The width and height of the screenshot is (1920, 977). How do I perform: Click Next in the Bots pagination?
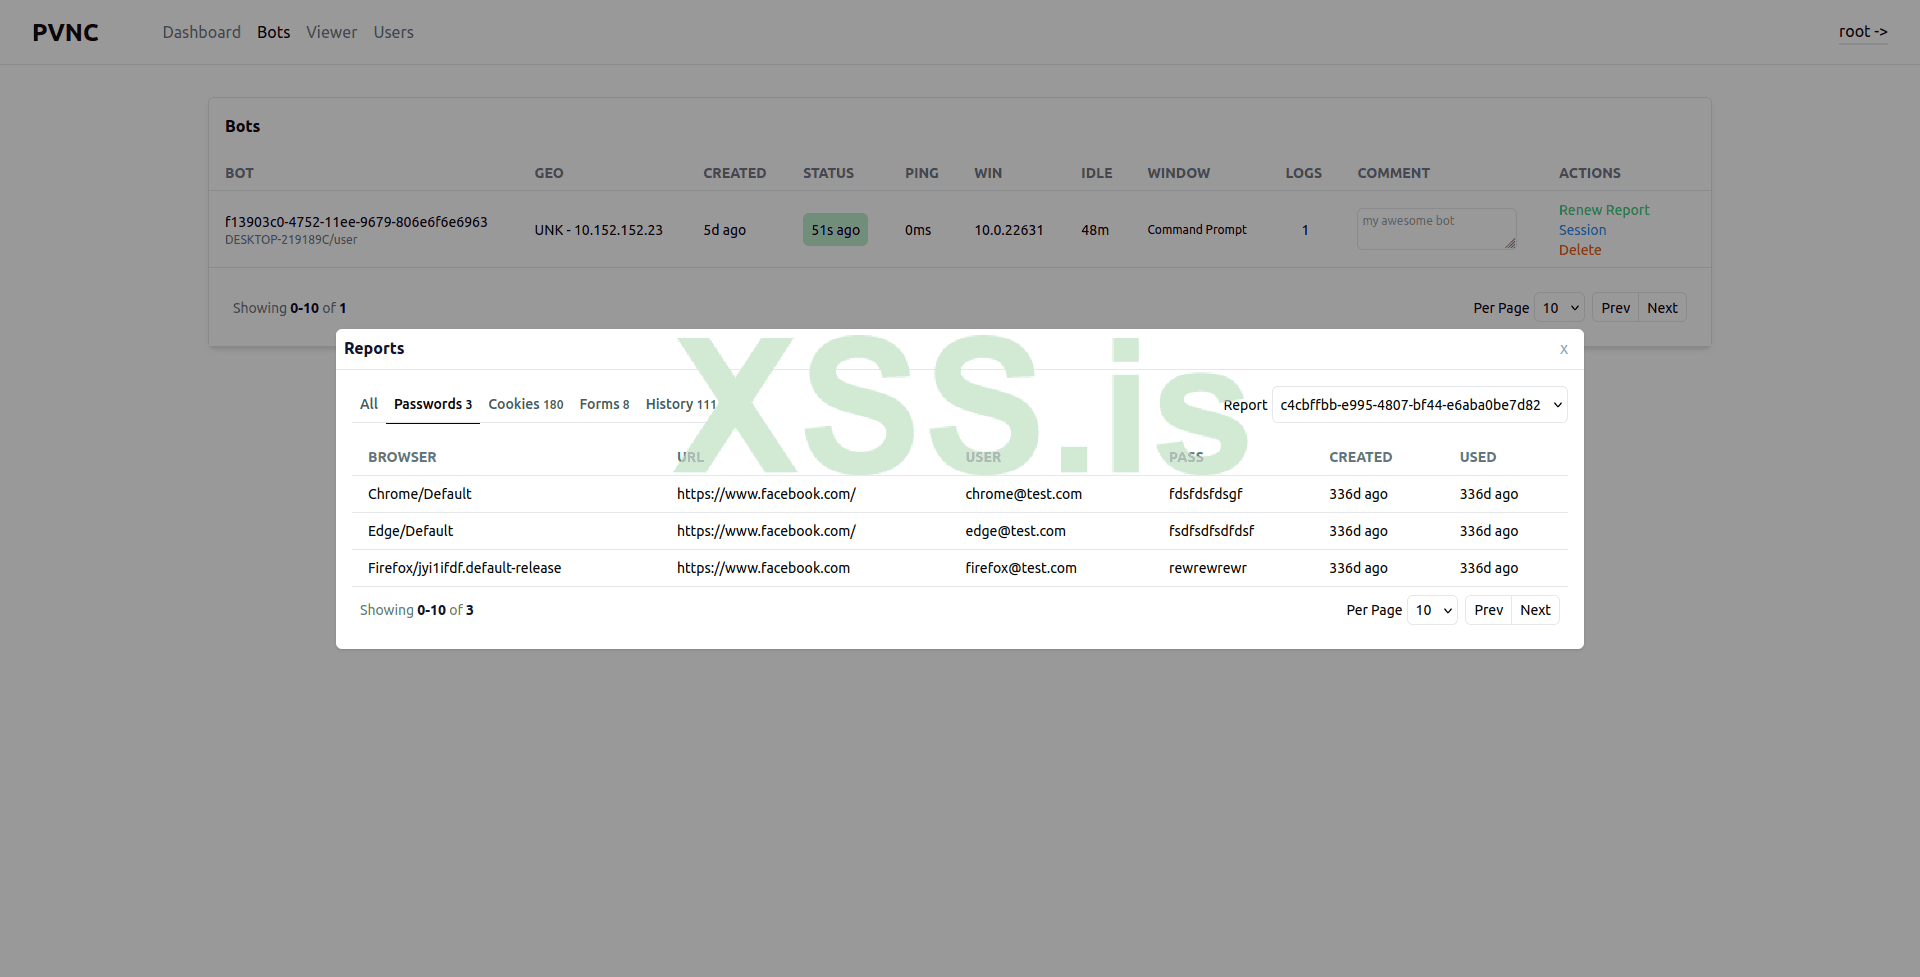coord(1663,308)
